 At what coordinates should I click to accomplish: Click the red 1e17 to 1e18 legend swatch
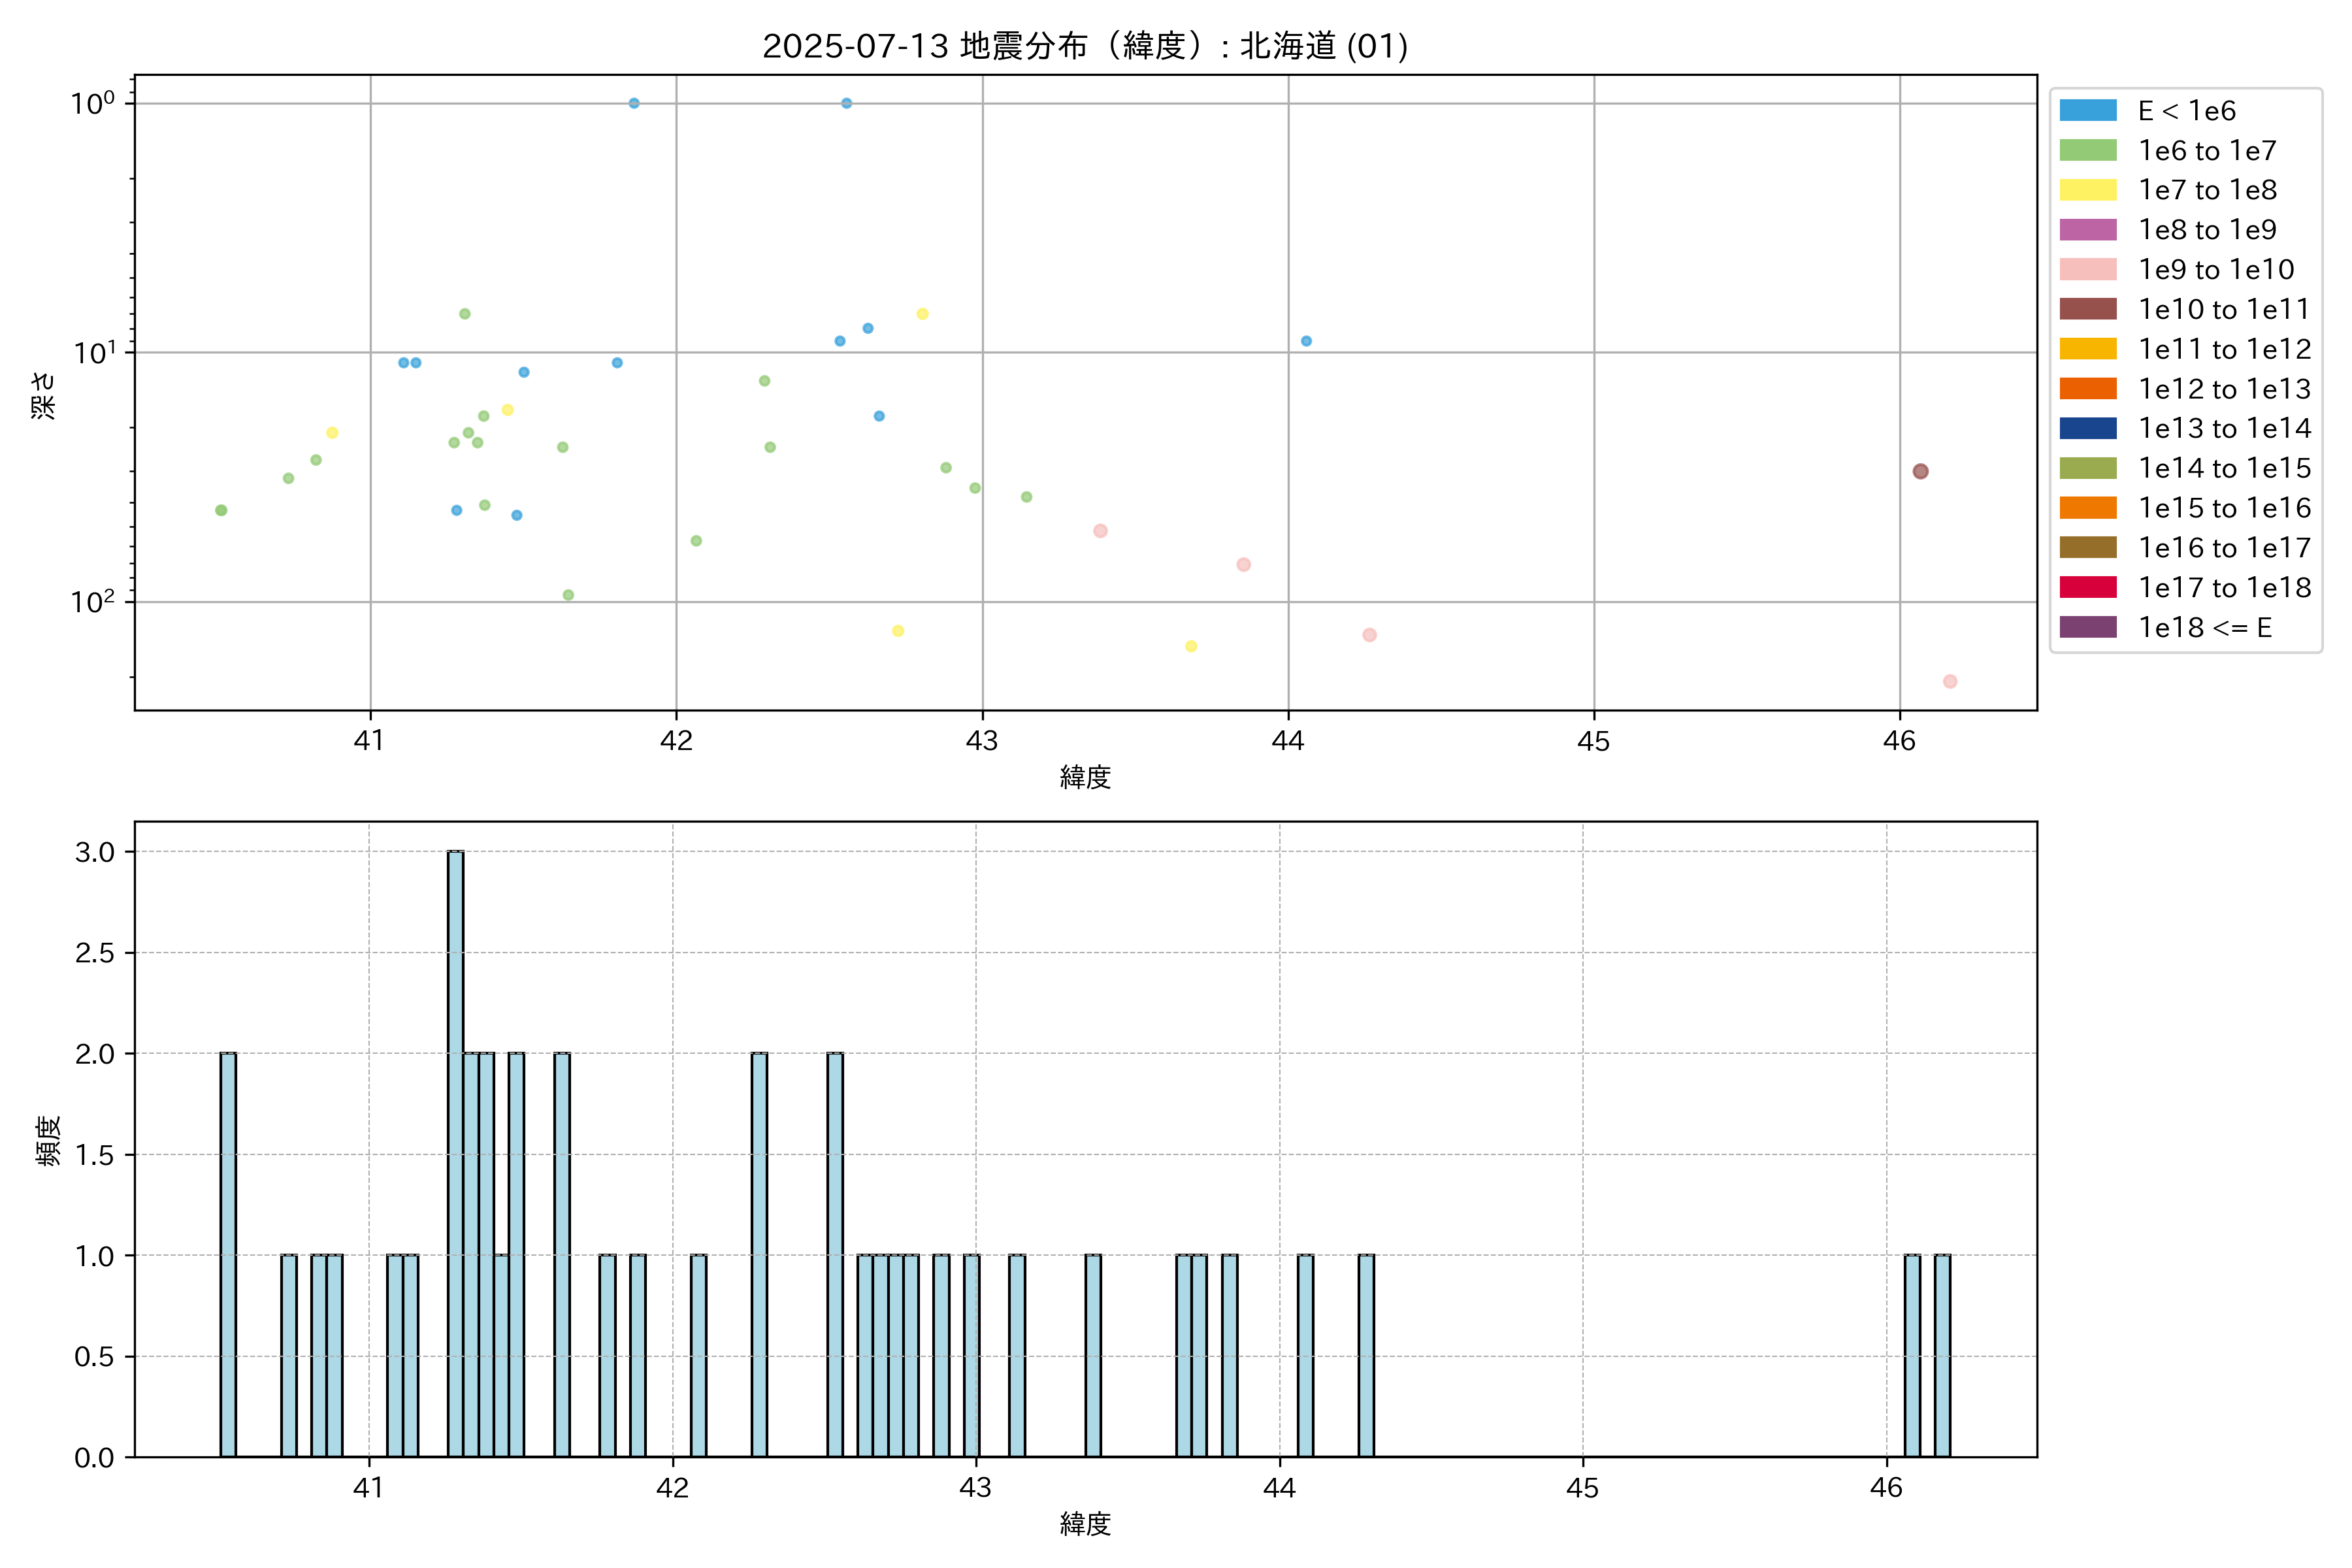point(2088,587)
